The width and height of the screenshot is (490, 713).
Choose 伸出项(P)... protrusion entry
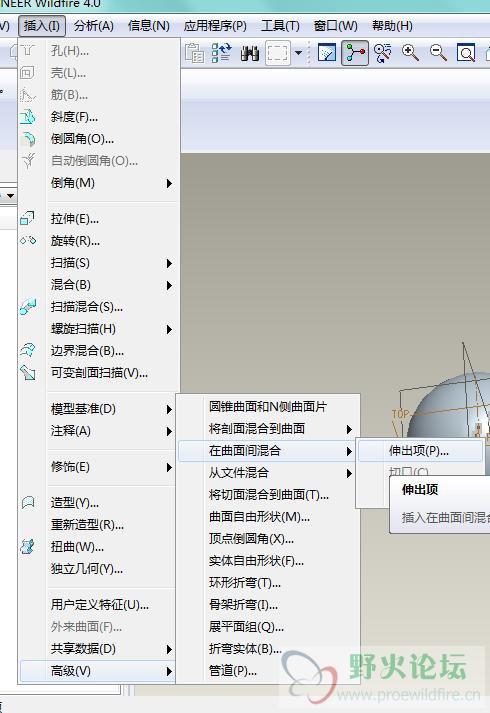pyautogui.click(x=420, y=451)
